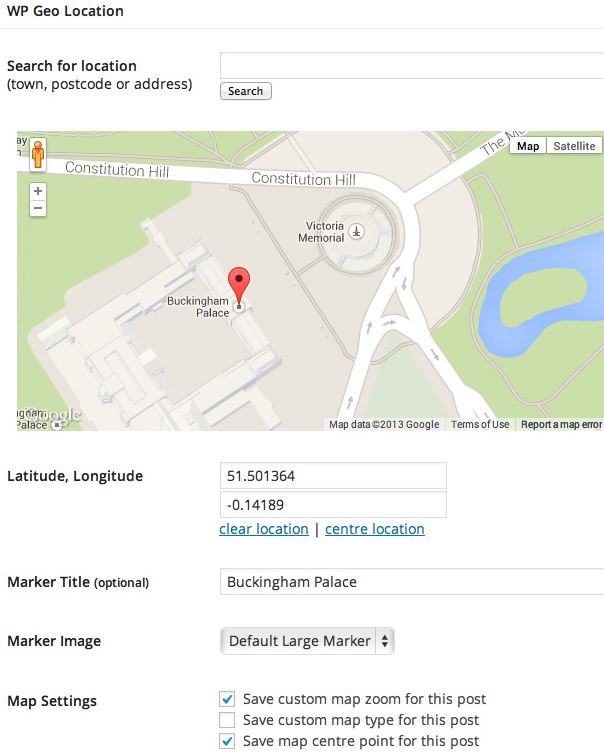Click the clear location link
The image size is (604, 756).
264,529
